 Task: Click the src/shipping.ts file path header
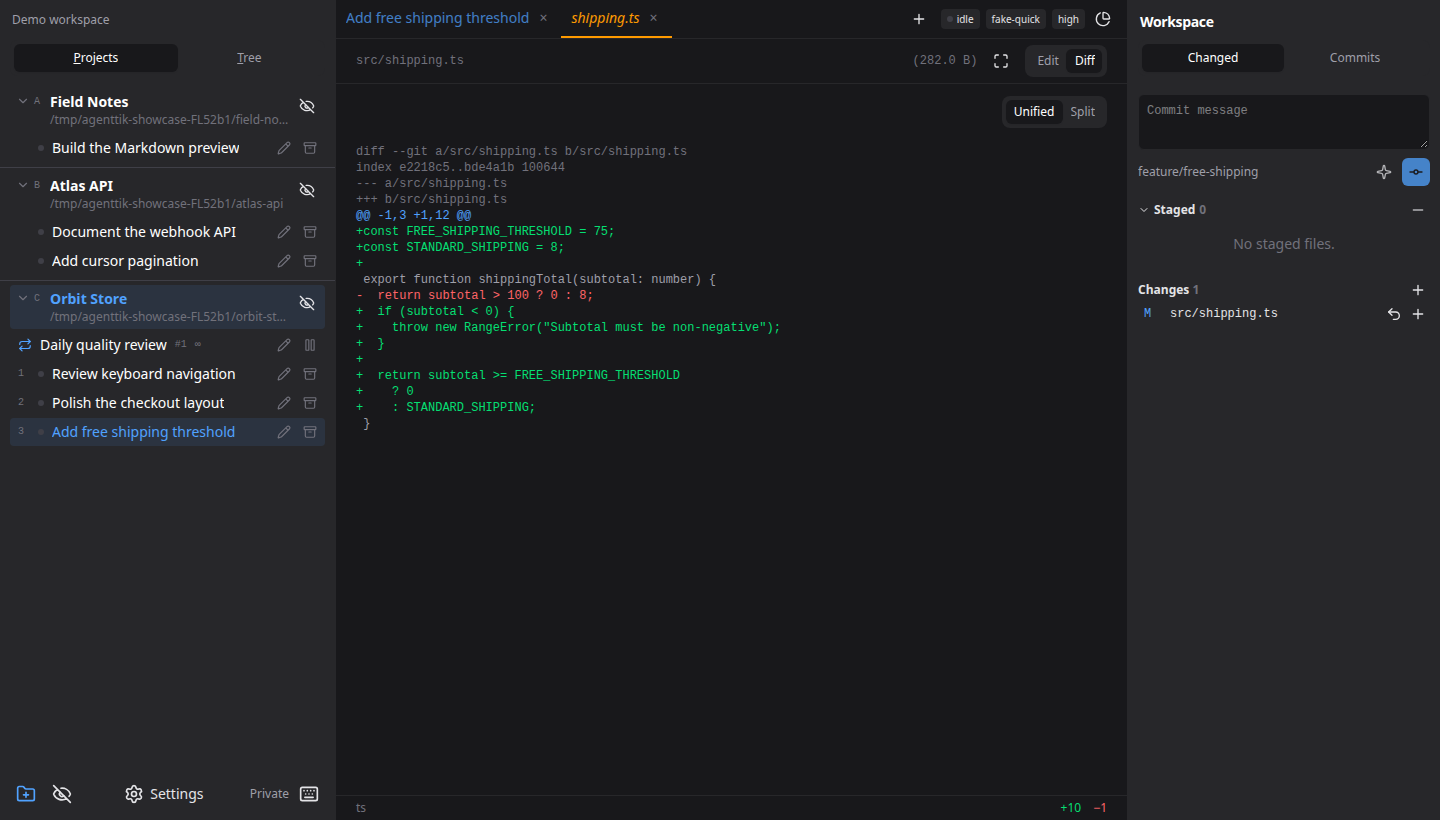(410, 61)
